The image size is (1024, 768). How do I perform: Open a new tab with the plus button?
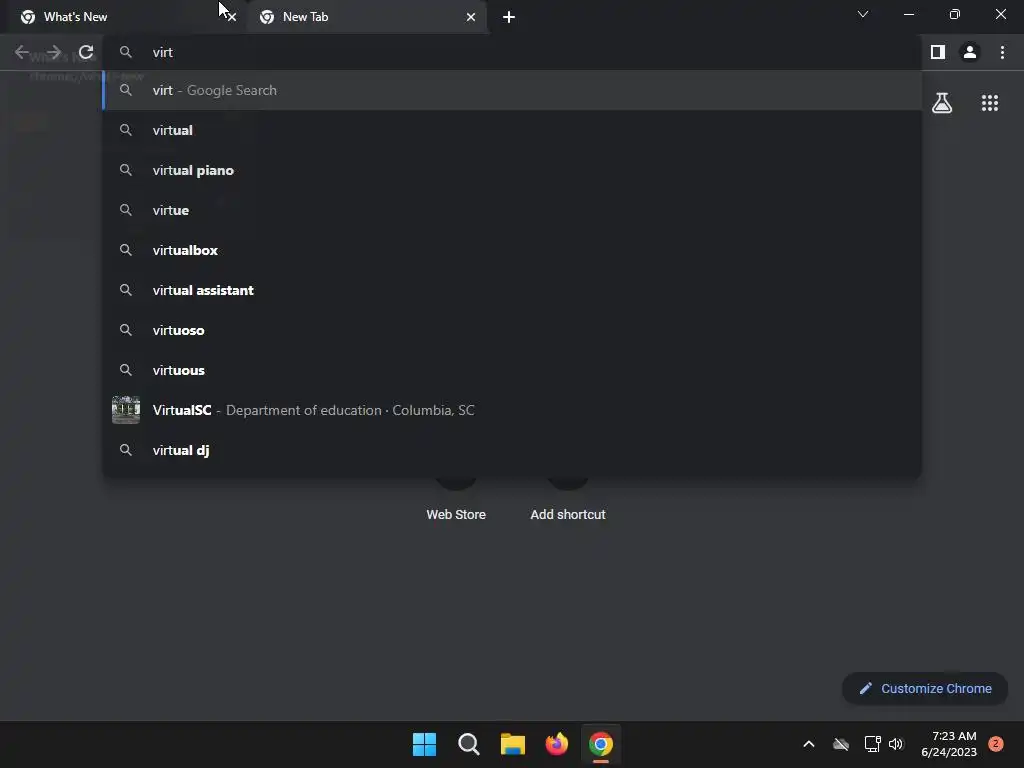pyautogui.click(x=509, y=17)
